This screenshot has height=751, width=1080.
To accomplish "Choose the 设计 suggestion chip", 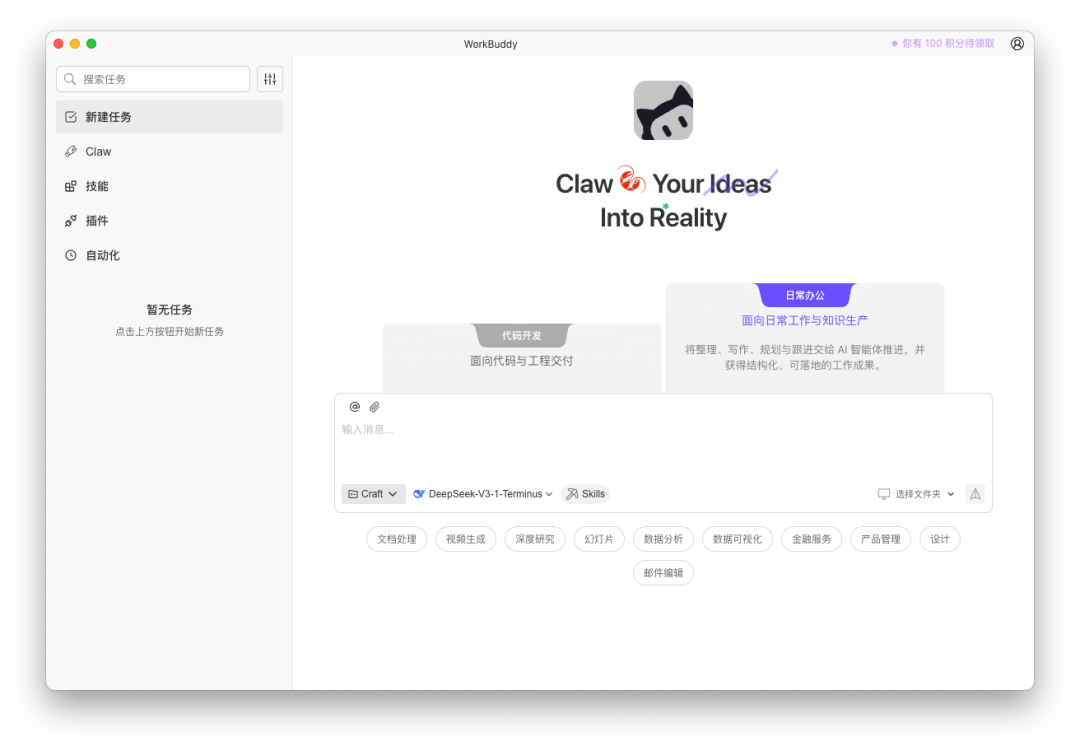I will pos(940,539).
